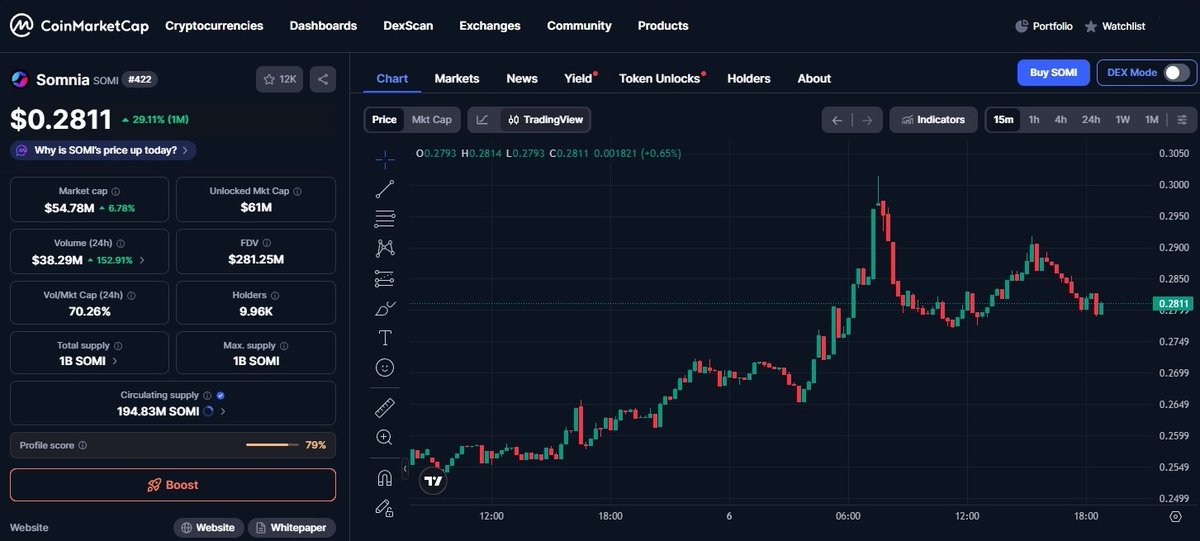
Task: Open the Dashboards menu
Action: pyautogui.click(x=323, y=26)
